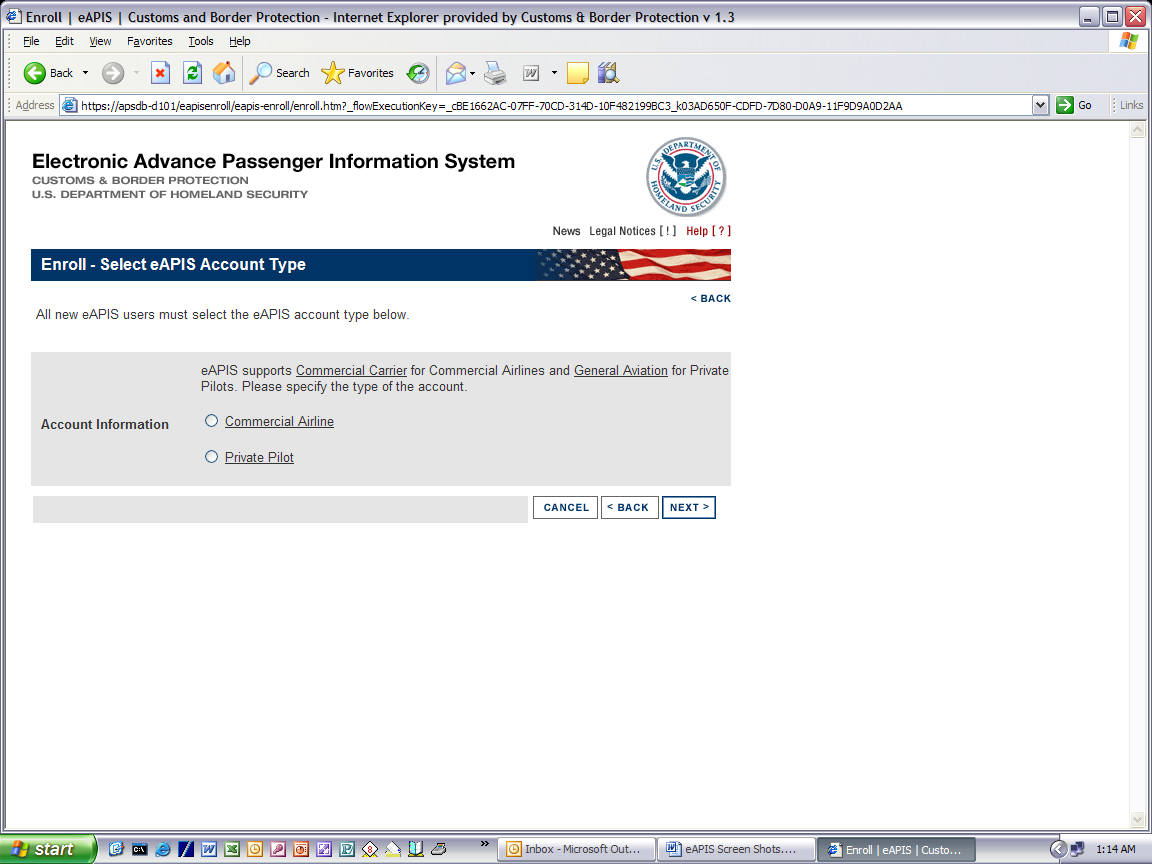Viewport: 1152px width, 864px height.
Task: Click the 1:14 AM system clock
Action: point(1115,849)
